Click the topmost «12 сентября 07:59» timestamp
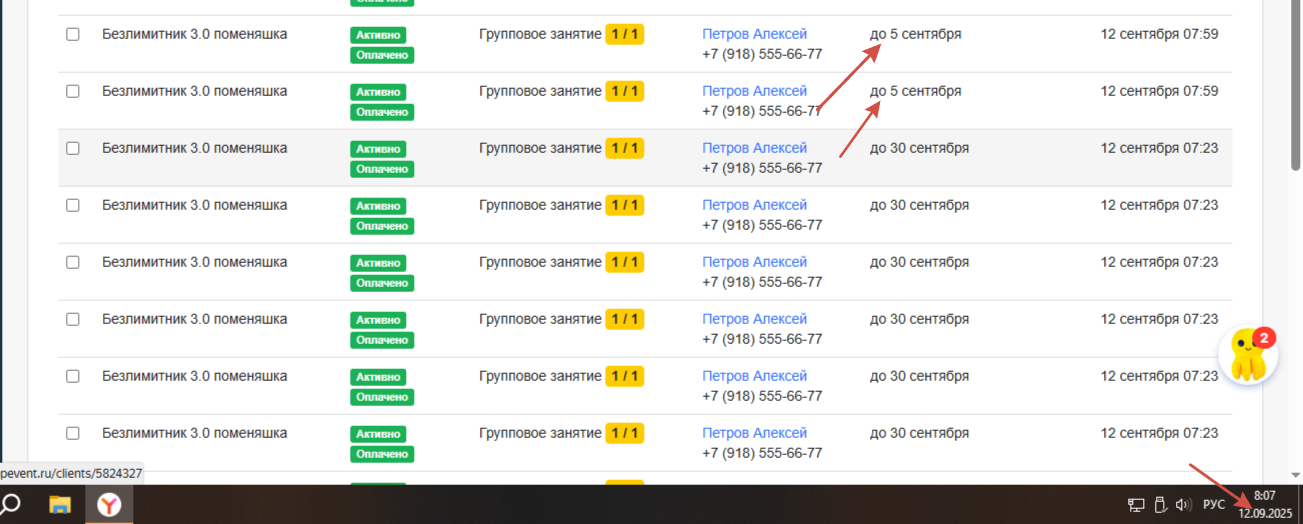Screen dimensions: 1303x524 tap(1159, 34)
